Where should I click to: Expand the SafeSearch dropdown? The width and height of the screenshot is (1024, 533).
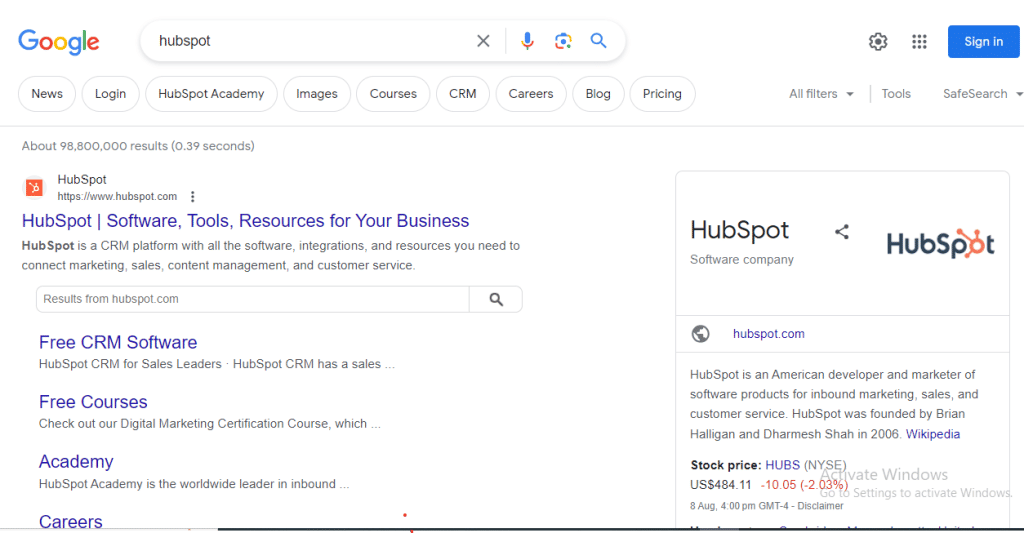[982, 94]
